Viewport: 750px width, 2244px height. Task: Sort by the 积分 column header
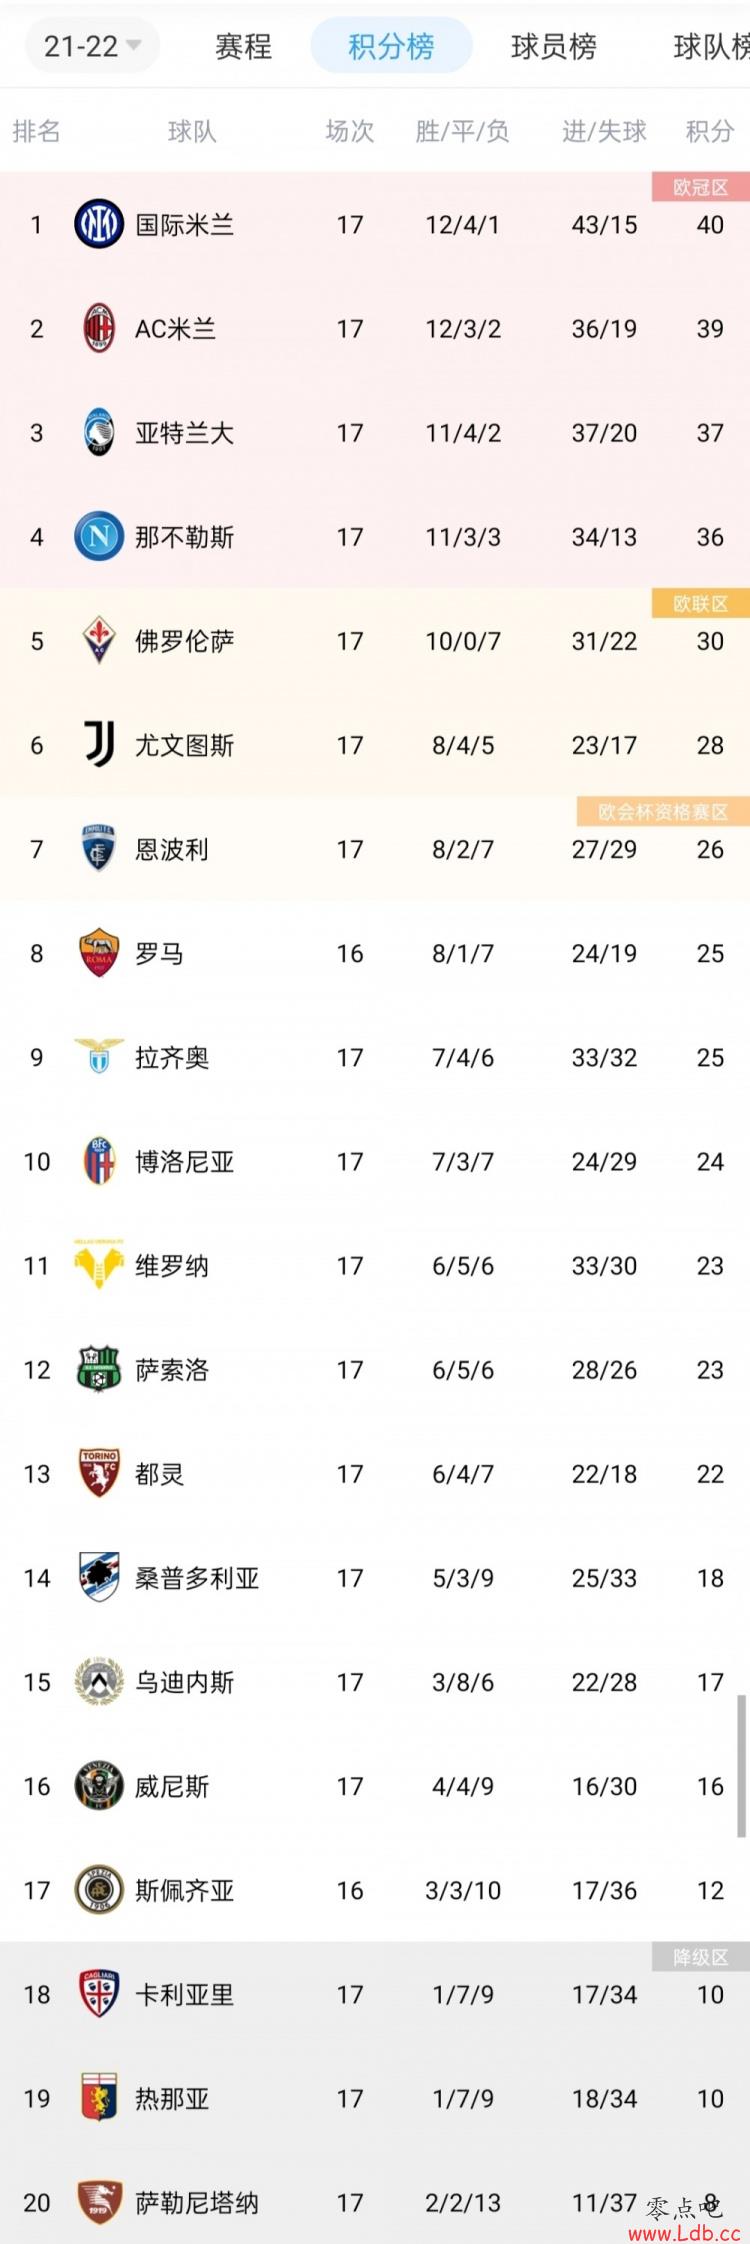709,131
